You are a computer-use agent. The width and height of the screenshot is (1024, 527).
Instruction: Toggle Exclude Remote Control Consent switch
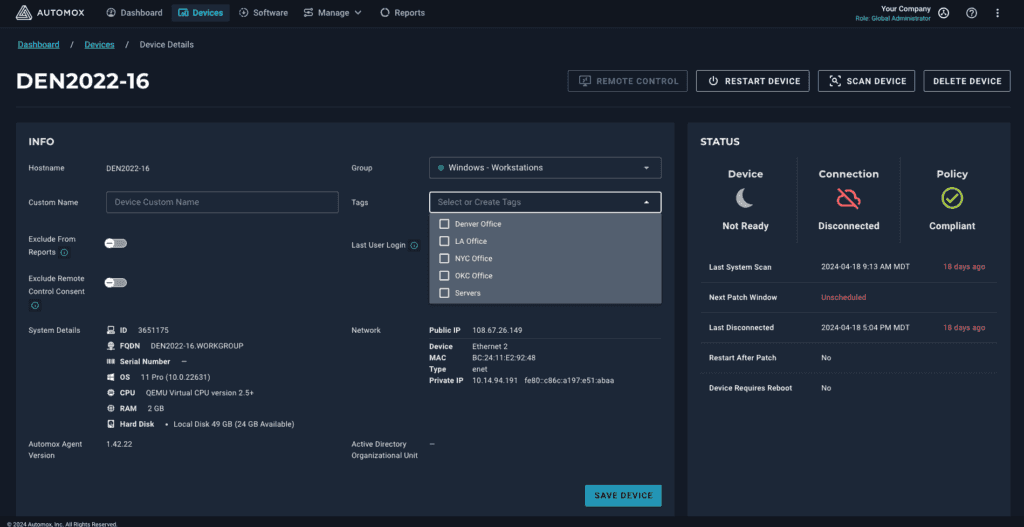(x=116, y=282)
